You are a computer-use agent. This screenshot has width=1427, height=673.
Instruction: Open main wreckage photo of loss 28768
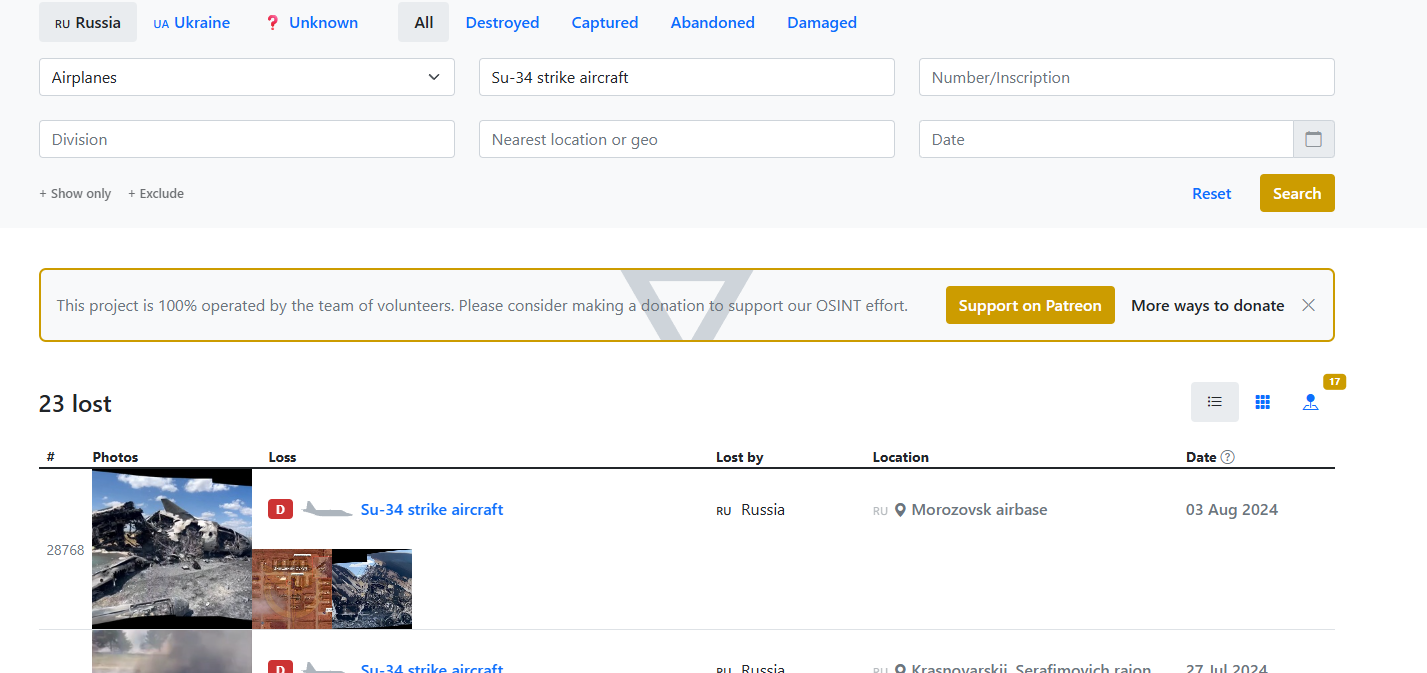point(172,549)
